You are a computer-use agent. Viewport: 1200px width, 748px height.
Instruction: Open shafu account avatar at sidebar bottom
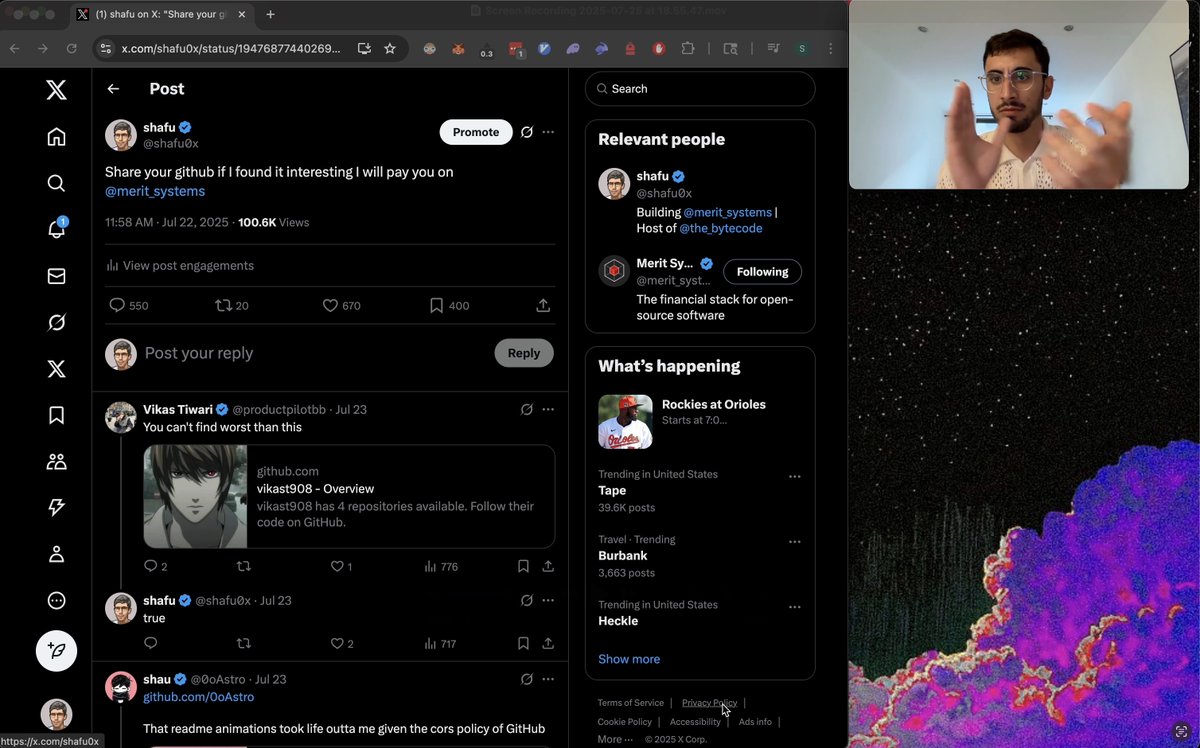56,715
